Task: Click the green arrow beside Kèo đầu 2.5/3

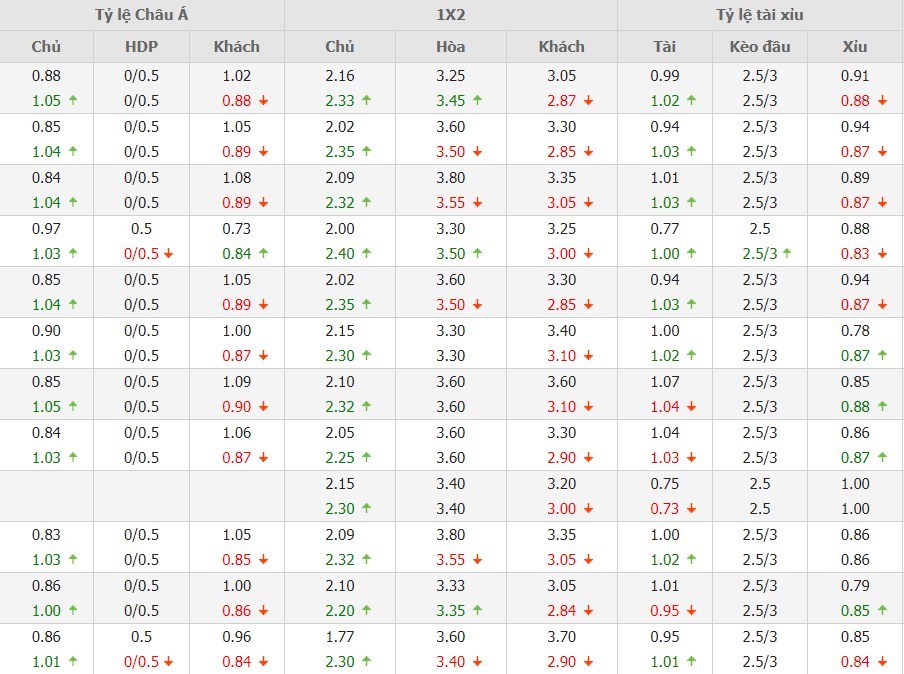Action: click(x=787, y=254)
